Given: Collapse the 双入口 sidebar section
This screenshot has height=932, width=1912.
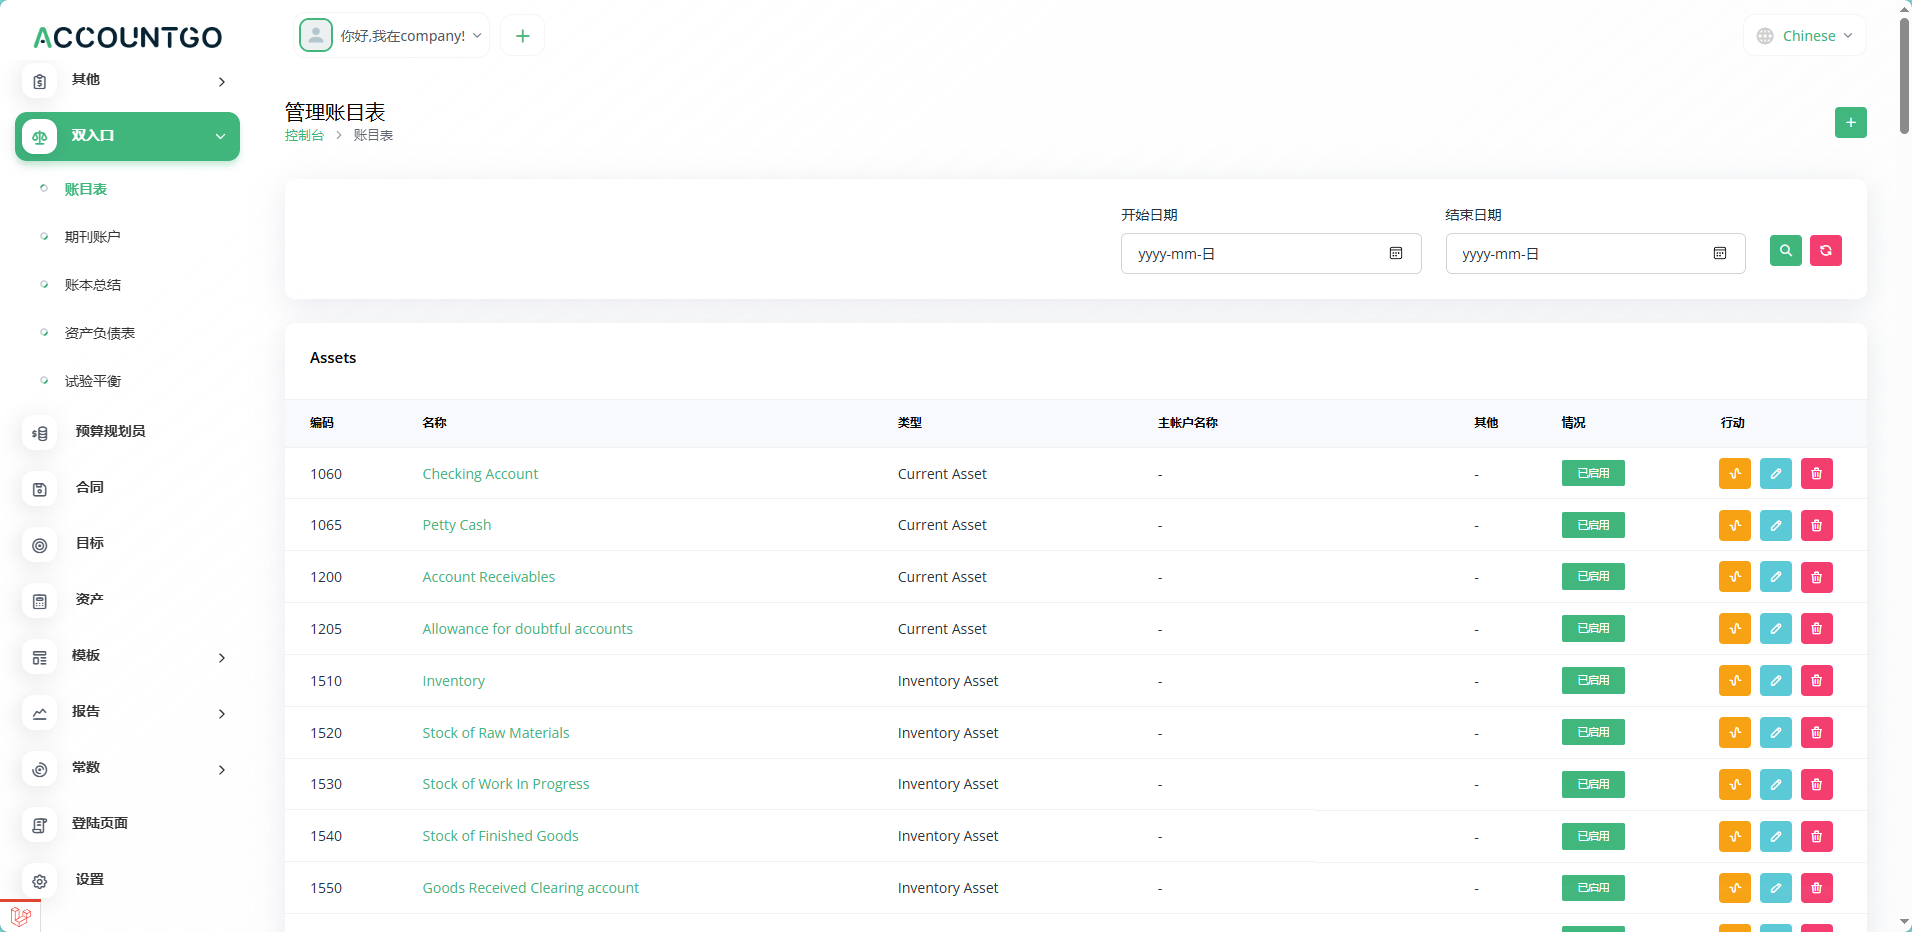Looking at the screenshot, I should pos(127,136).
